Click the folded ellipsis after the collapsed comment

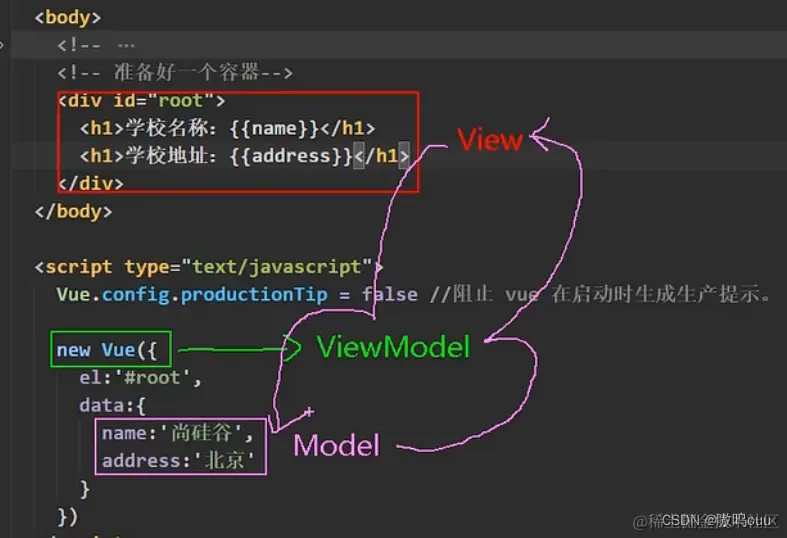[x=126, y=46]
